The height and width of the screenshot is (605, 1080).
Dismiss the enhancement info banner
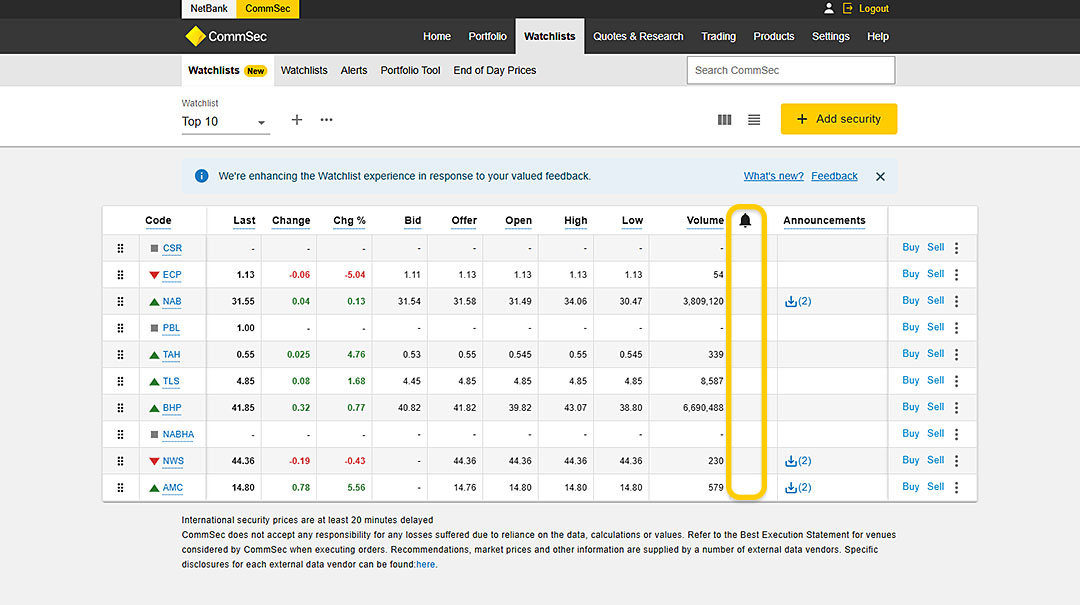880,176
